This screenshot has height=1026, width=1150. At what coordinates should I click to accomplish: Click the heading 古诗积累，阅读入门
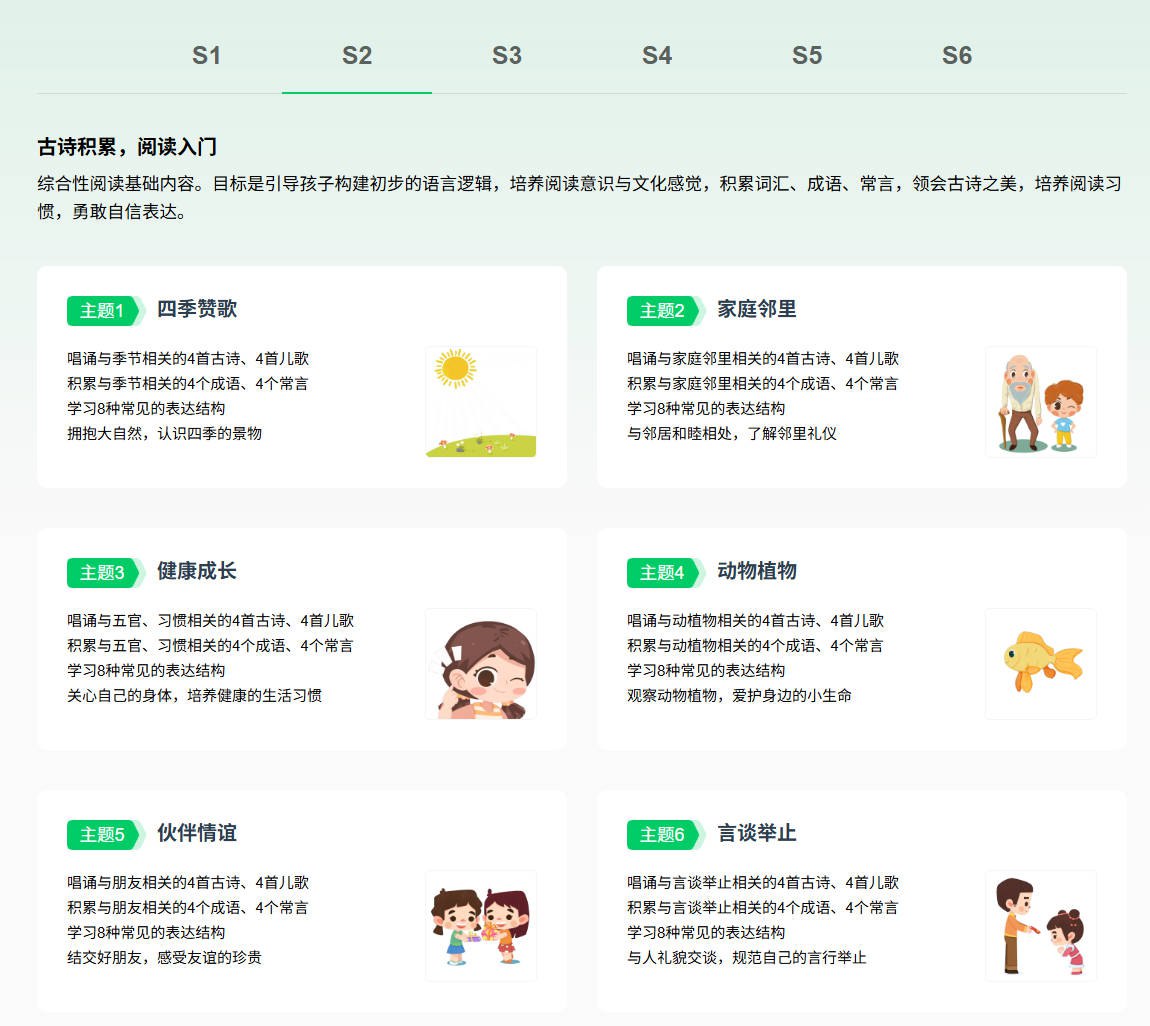pyautogui.click(x=127, y=147)
